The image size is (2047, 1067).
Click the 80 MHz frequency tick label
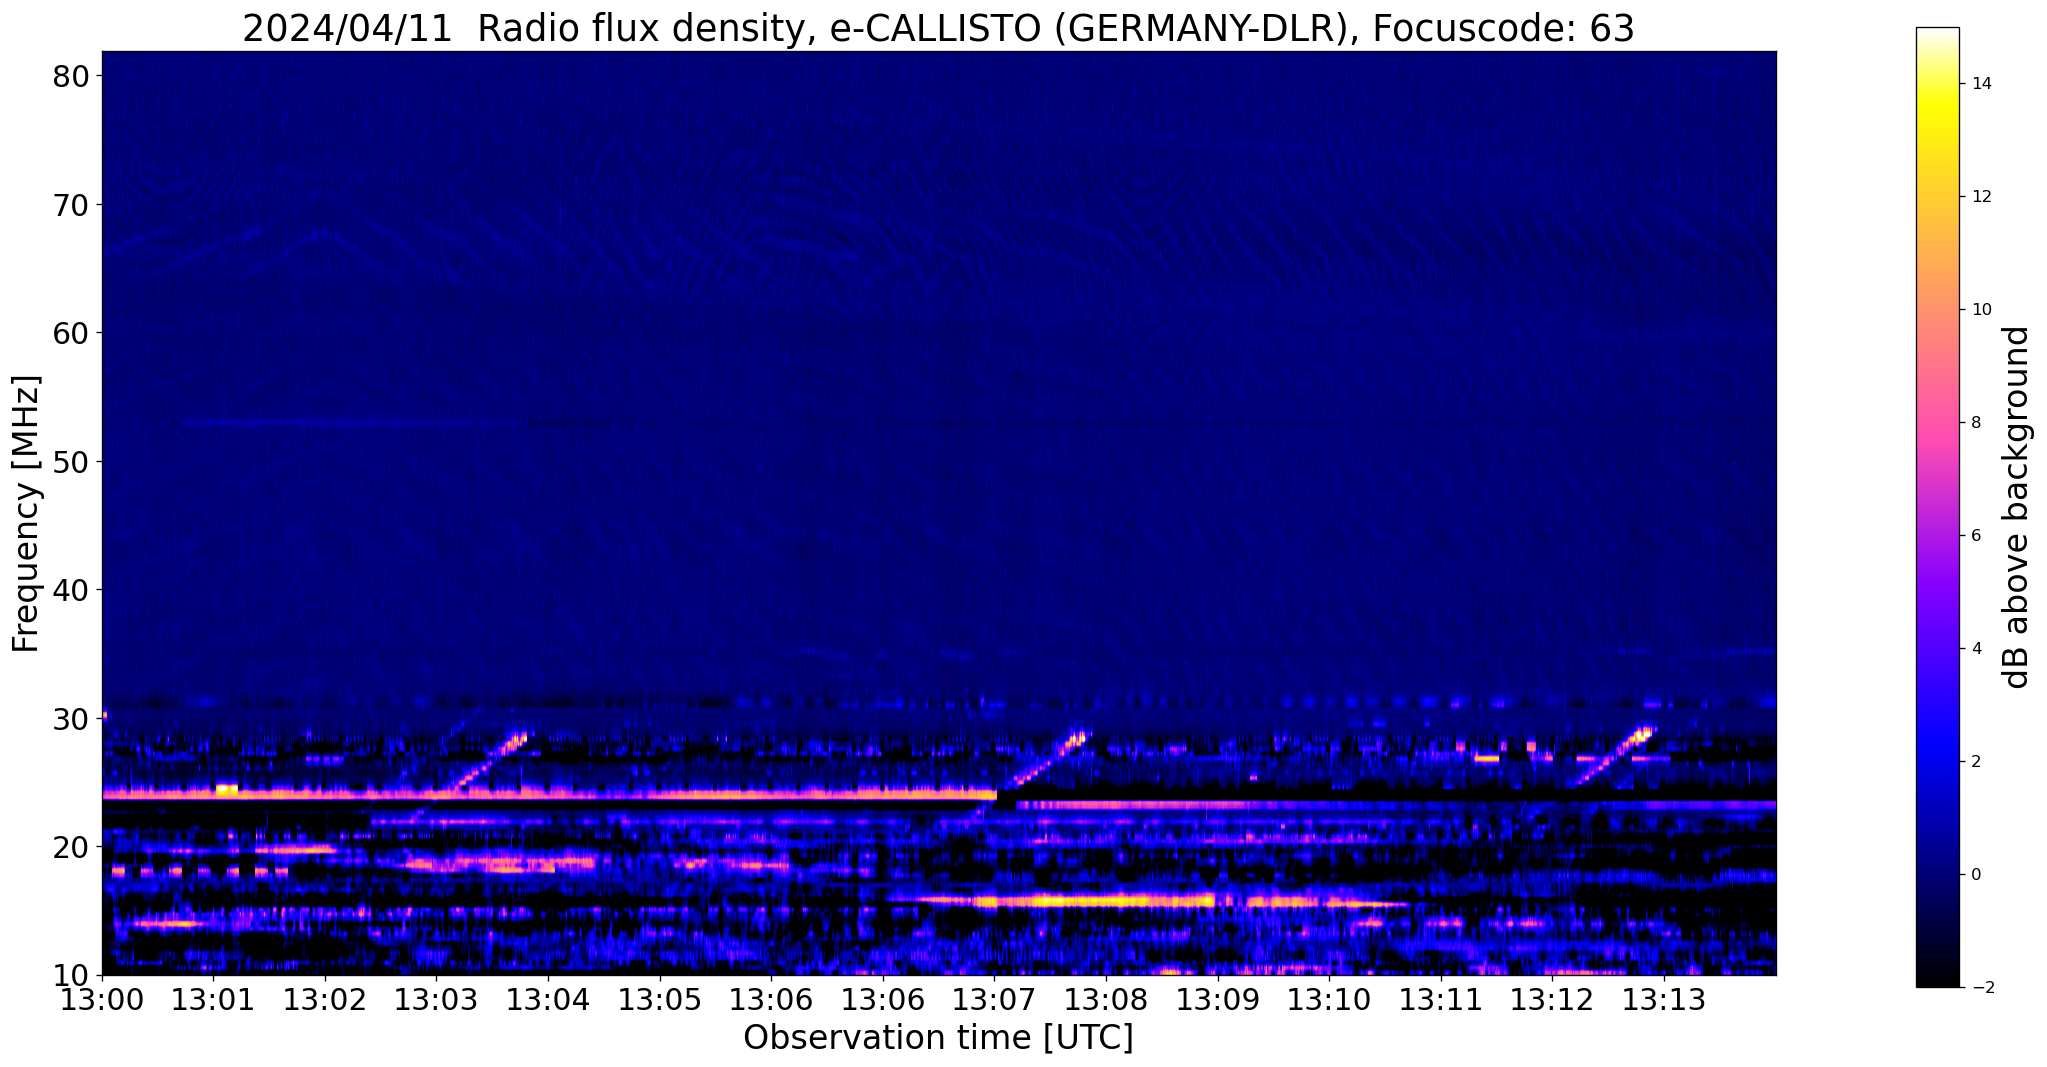pyautogui.click(x=71, y=76)
